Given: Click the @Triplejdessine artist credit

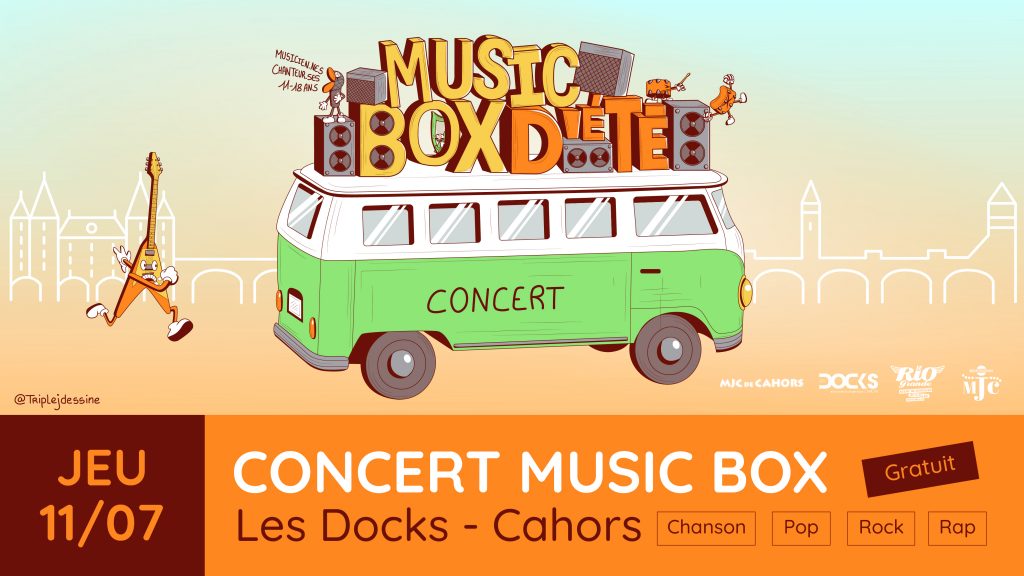Looking at the screenshot, I should (x=57, y=400).
